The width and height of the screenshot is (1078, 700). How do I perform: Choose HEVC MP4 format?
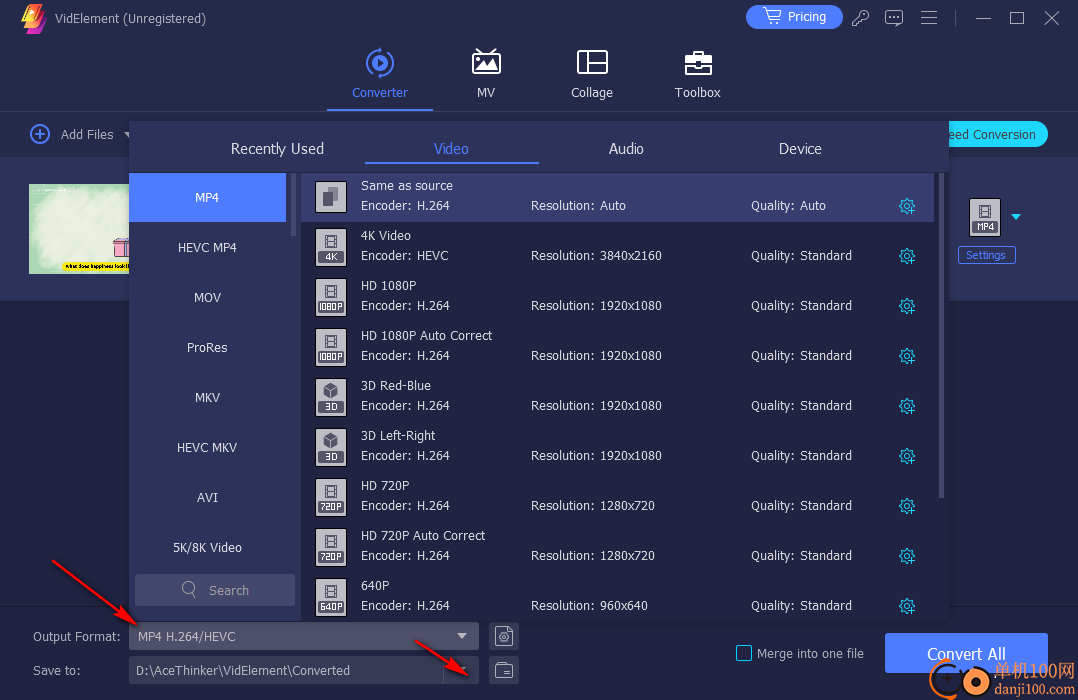pos(207,248)
